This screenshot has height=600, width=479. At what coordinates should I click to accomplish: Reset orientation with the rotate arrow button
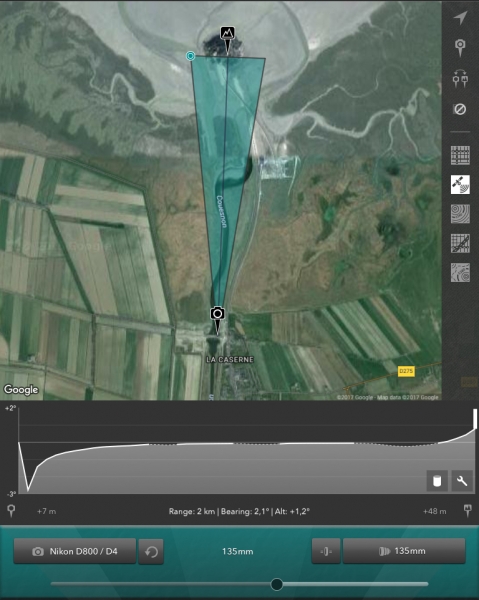coord(151,551)
